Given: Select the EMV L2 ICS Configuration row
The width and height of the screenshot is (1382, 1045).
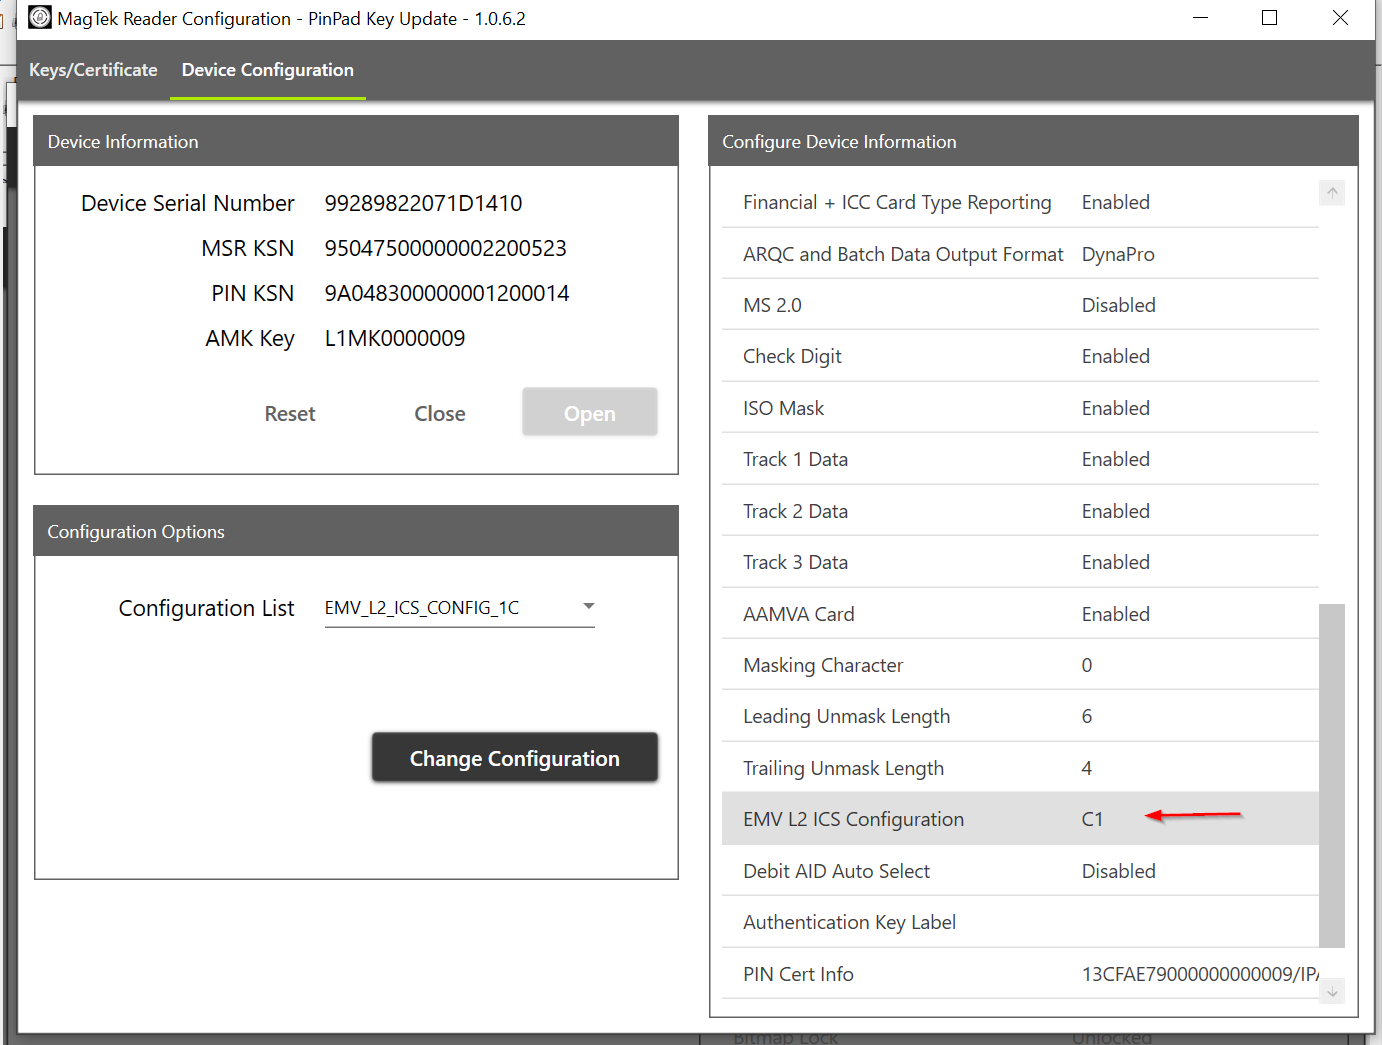Looking at the screenshot, I should (1020, 819).
